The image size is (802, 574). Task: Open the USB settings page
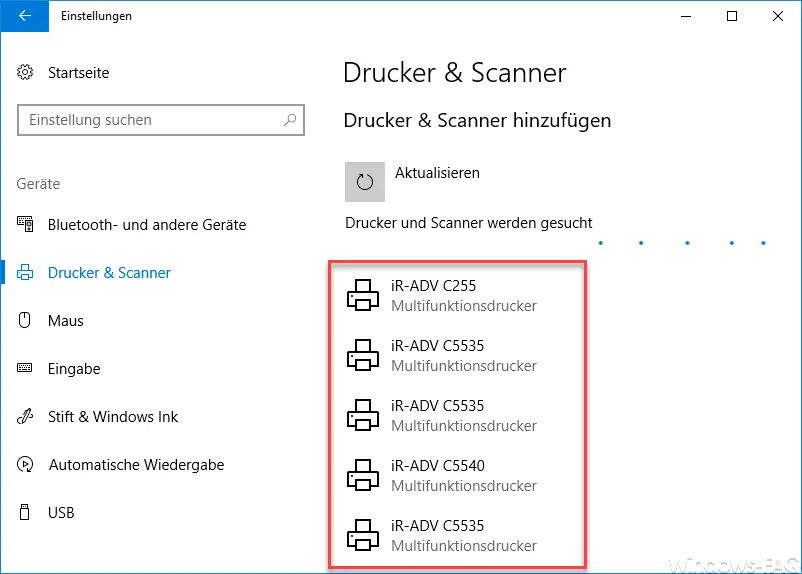[x=61, y=513]
